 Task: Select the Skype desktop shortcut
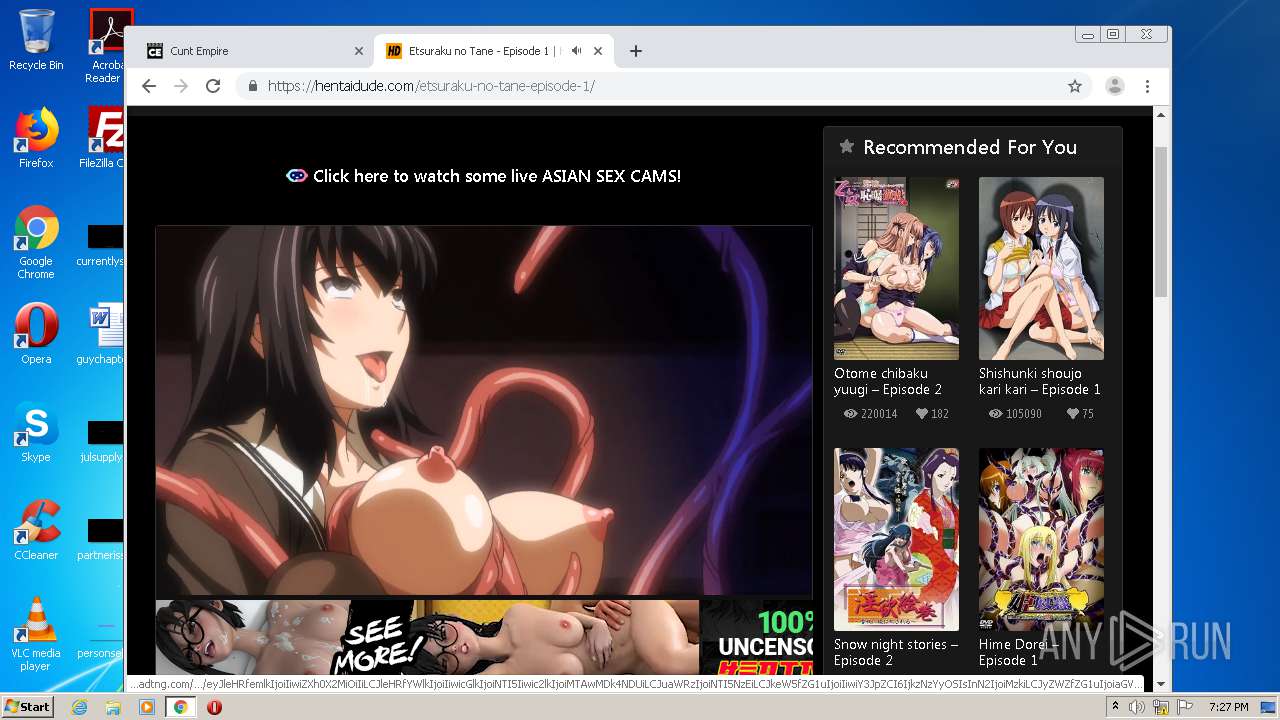[x=36, y=432]
